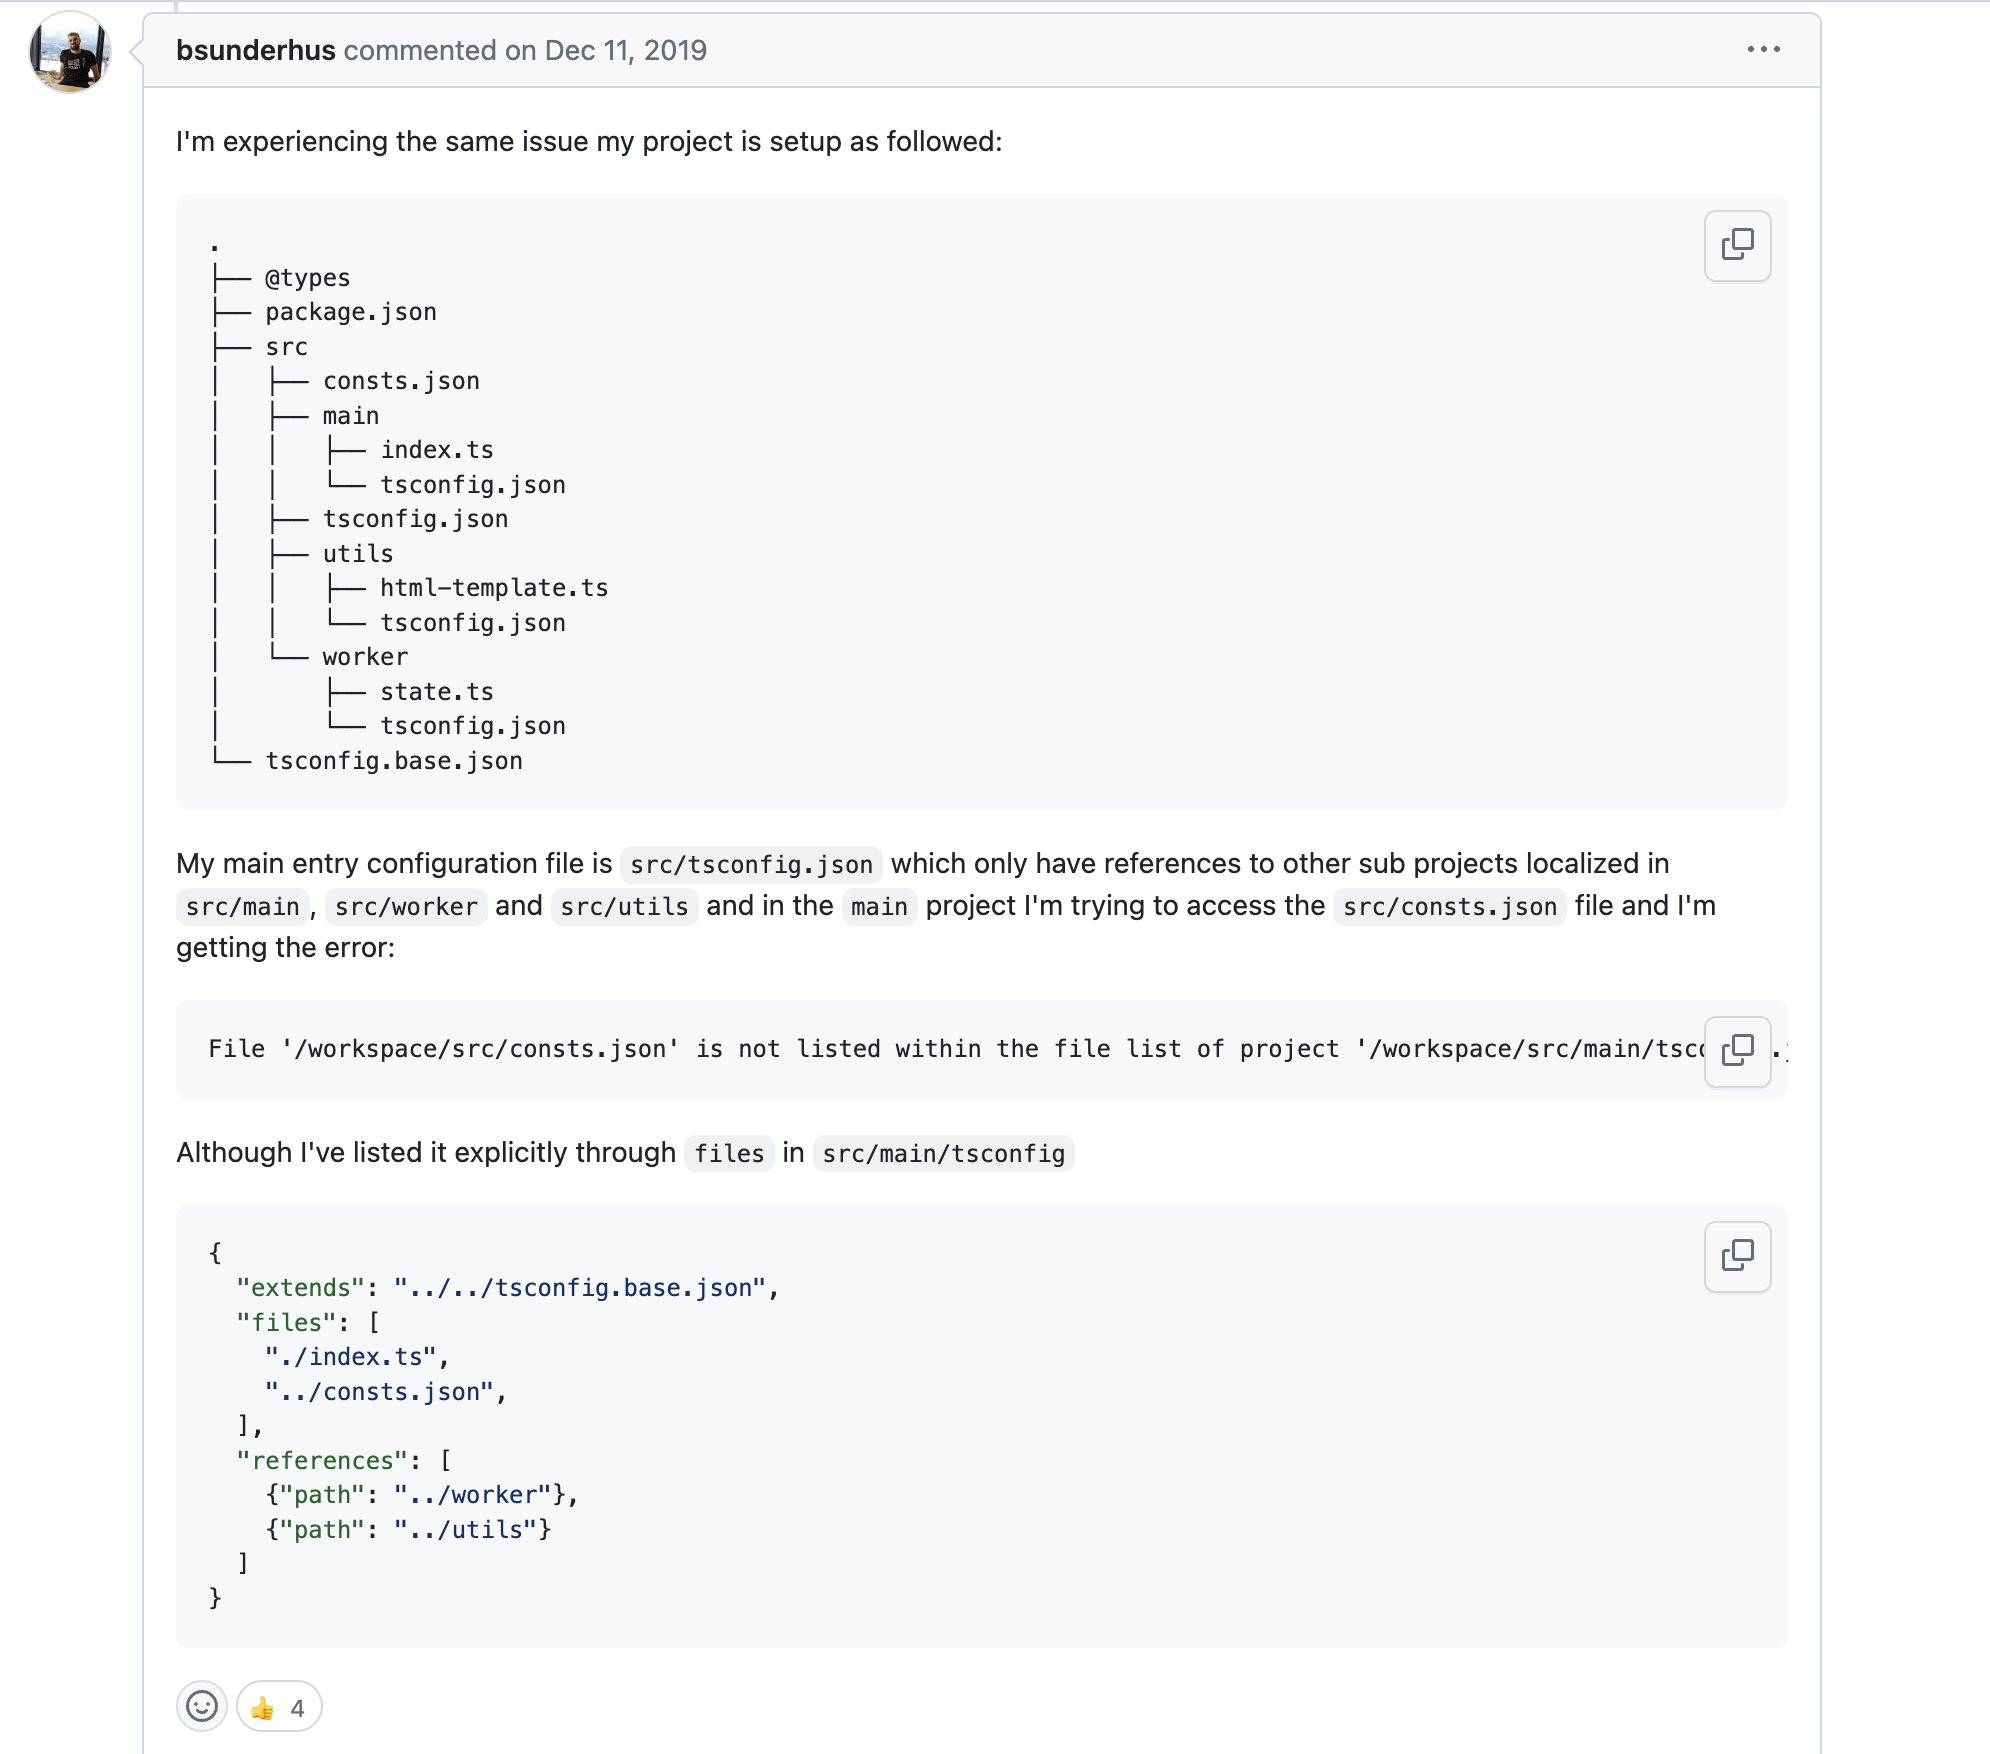Open the Dec 11, 2019 timestamp link
Screen dimensions: 1990x1754
pos(625,50)
